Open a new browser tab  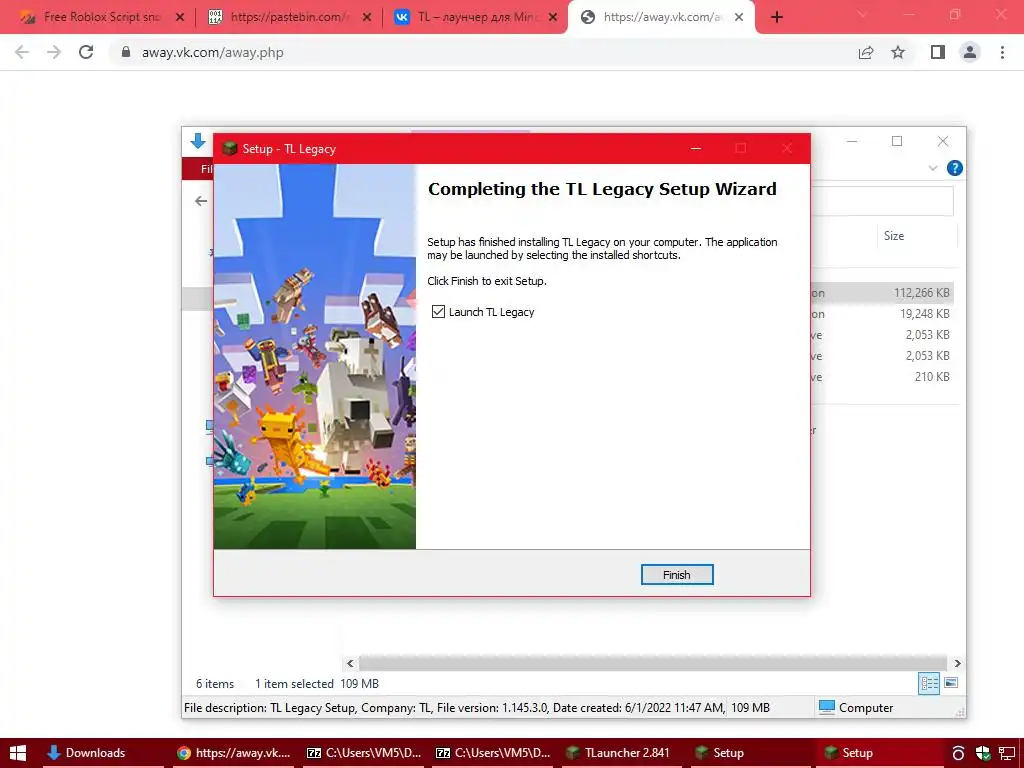point(776,17)
